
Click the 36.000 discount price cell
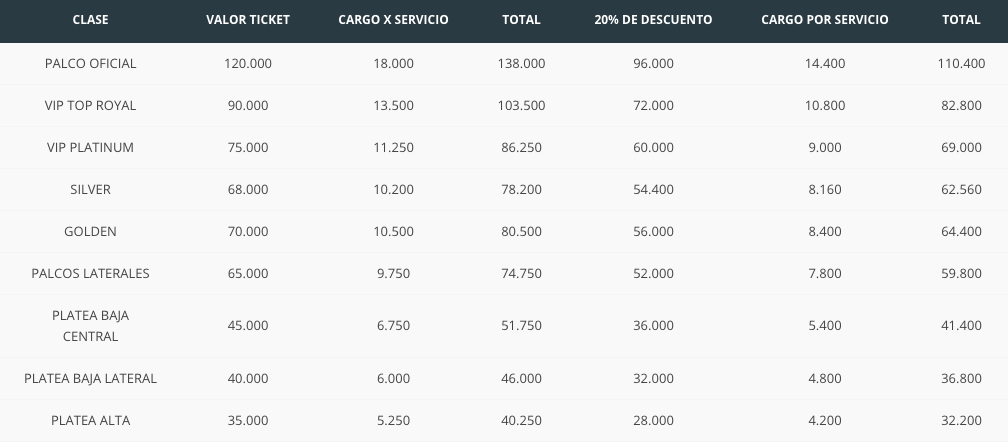653,326
